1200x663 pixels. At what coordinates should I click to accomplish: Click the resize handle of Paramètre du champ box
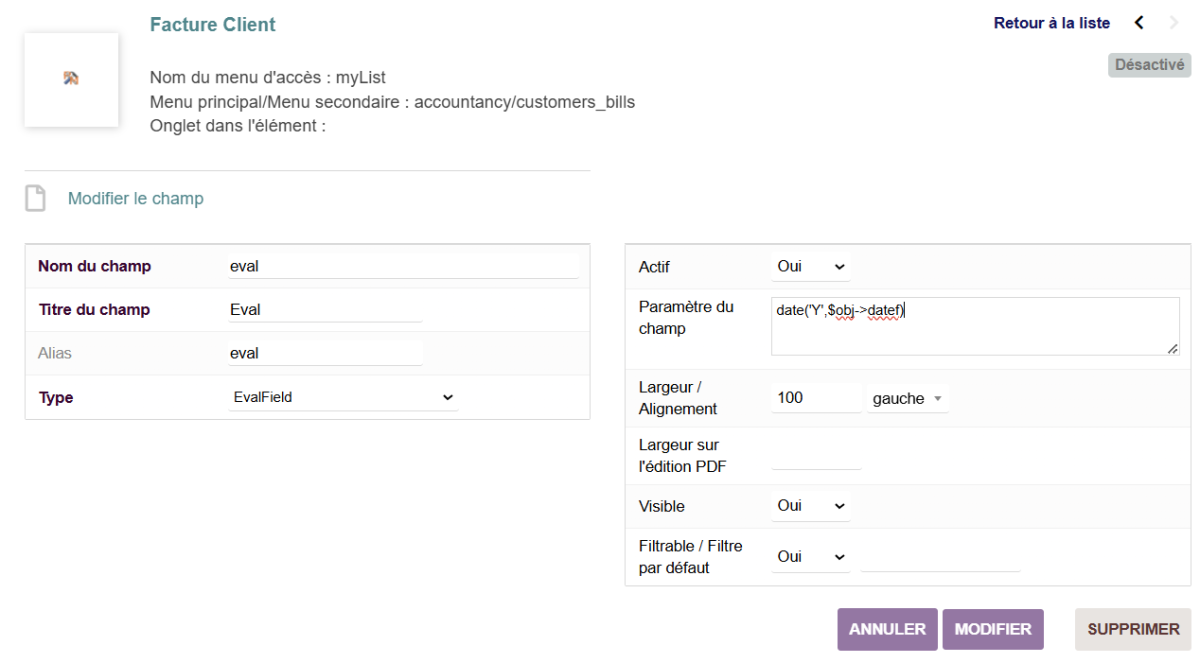(x=1174, y=347)
